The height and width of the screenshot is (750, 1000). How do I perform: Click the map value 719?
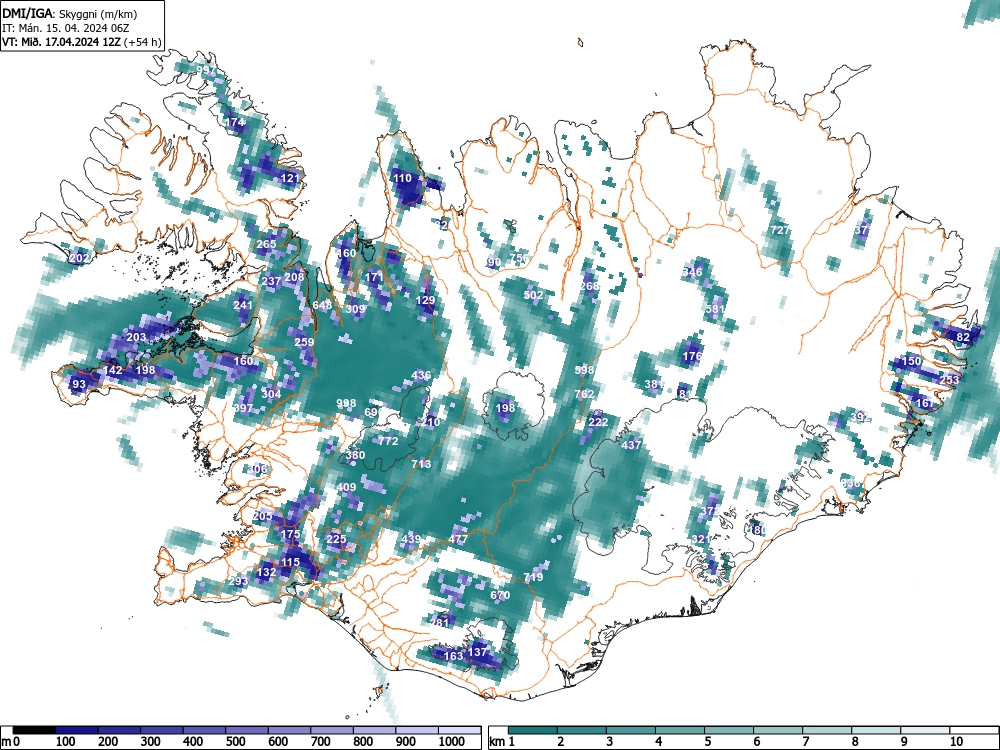click(533, 577)
